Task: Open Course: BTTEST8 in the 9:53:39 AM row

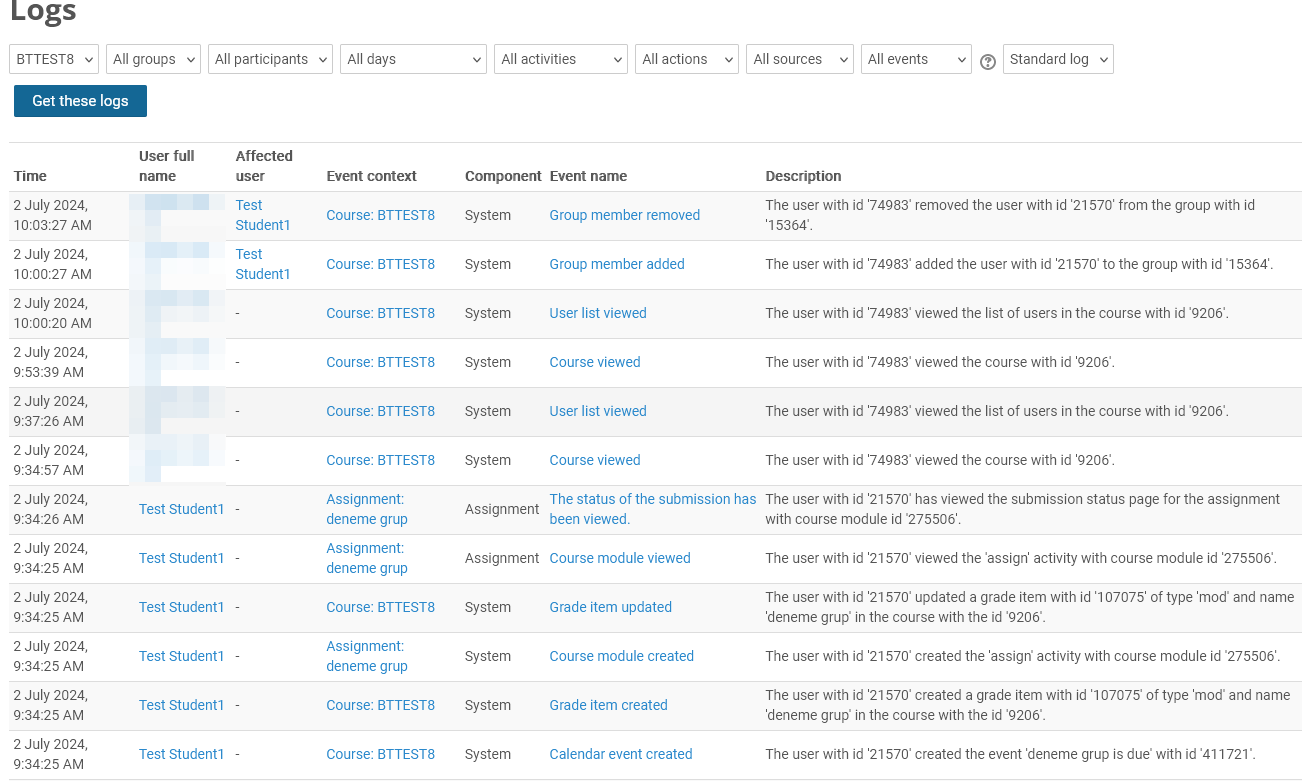Action: [380, 362]
